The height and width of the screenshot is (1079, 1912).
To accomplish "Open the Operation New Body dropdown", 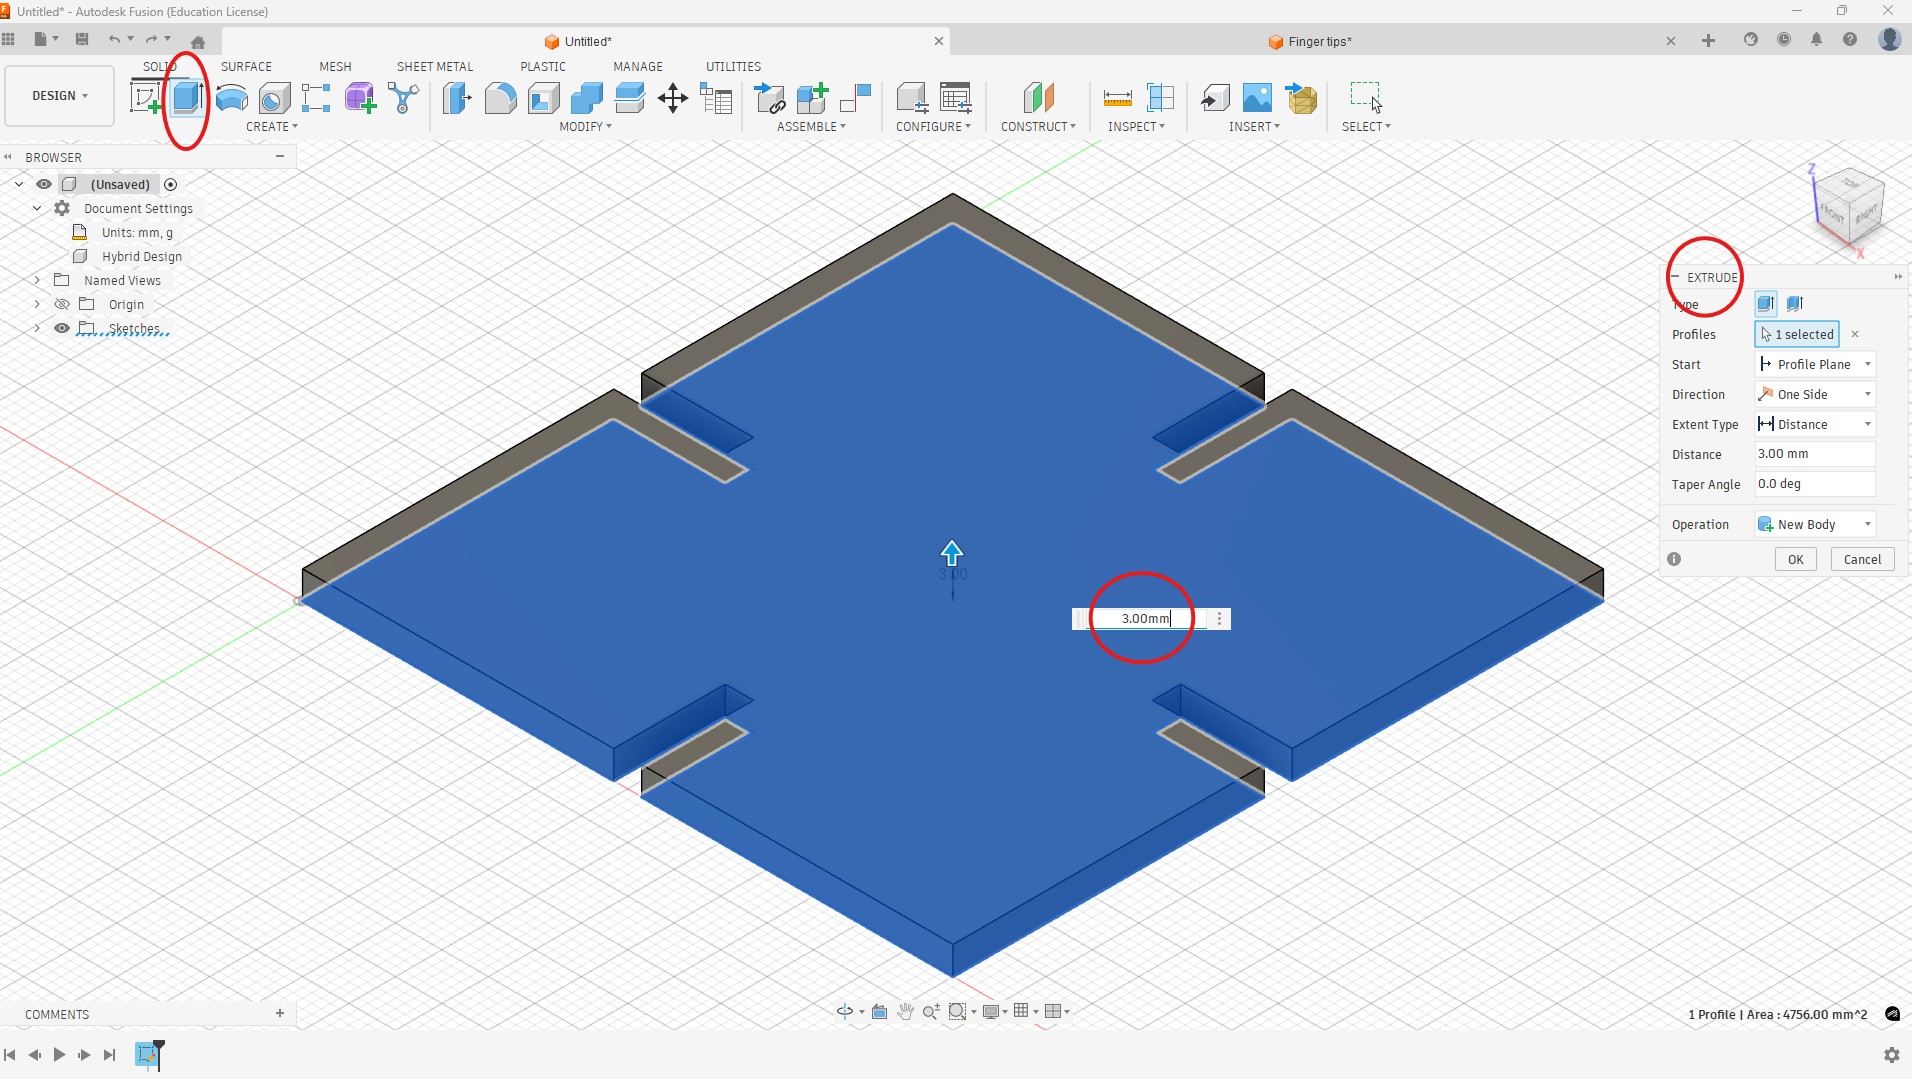I will 1815,524.
